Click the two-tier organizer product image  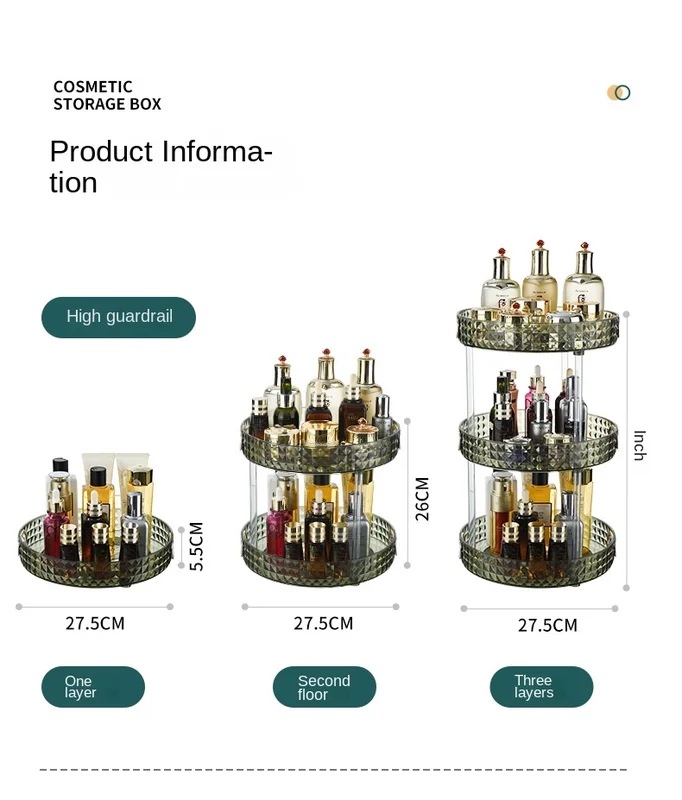tap(320, 468)
